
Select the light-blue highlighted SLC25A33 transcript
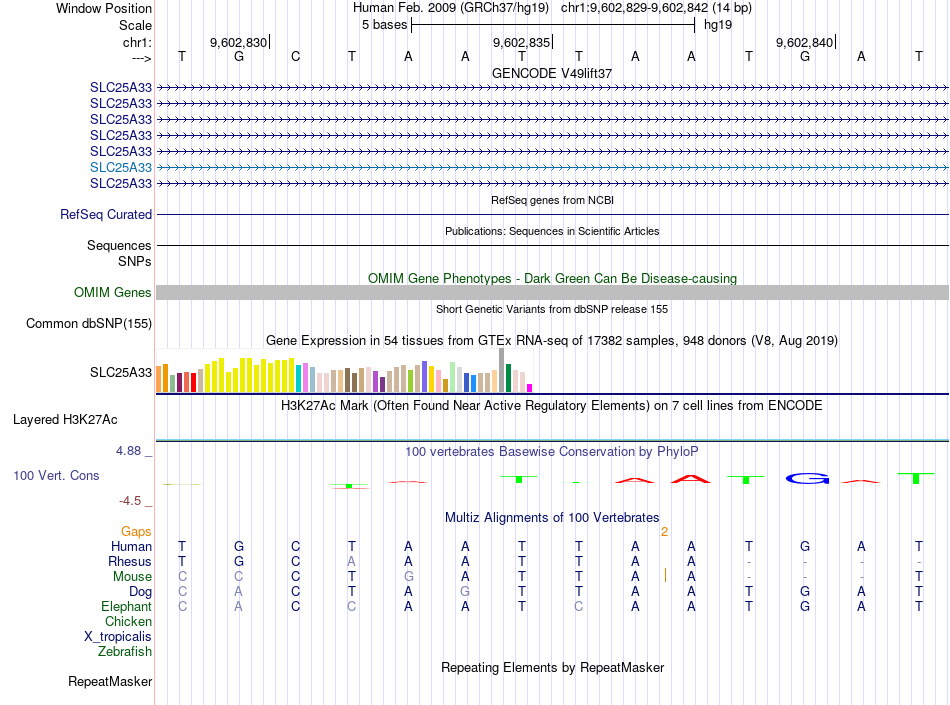[x=121, y=167]
